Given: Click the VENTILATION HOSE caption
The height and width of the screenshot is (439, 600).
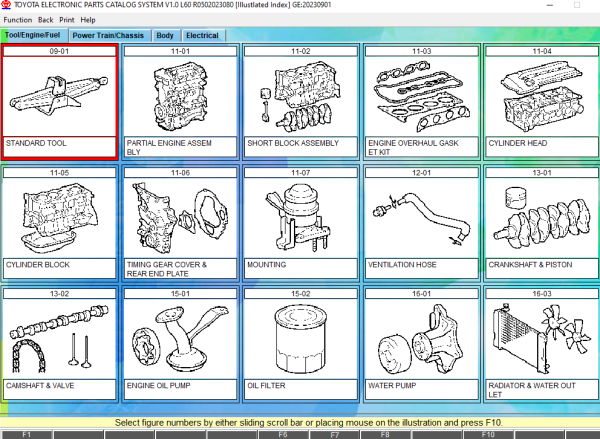Looking at the screenshot, I should point(421,268).
